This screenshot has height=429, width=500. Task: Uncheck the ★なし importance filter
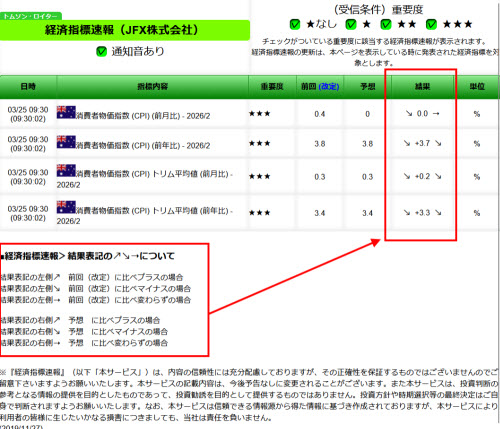[295, 24]
